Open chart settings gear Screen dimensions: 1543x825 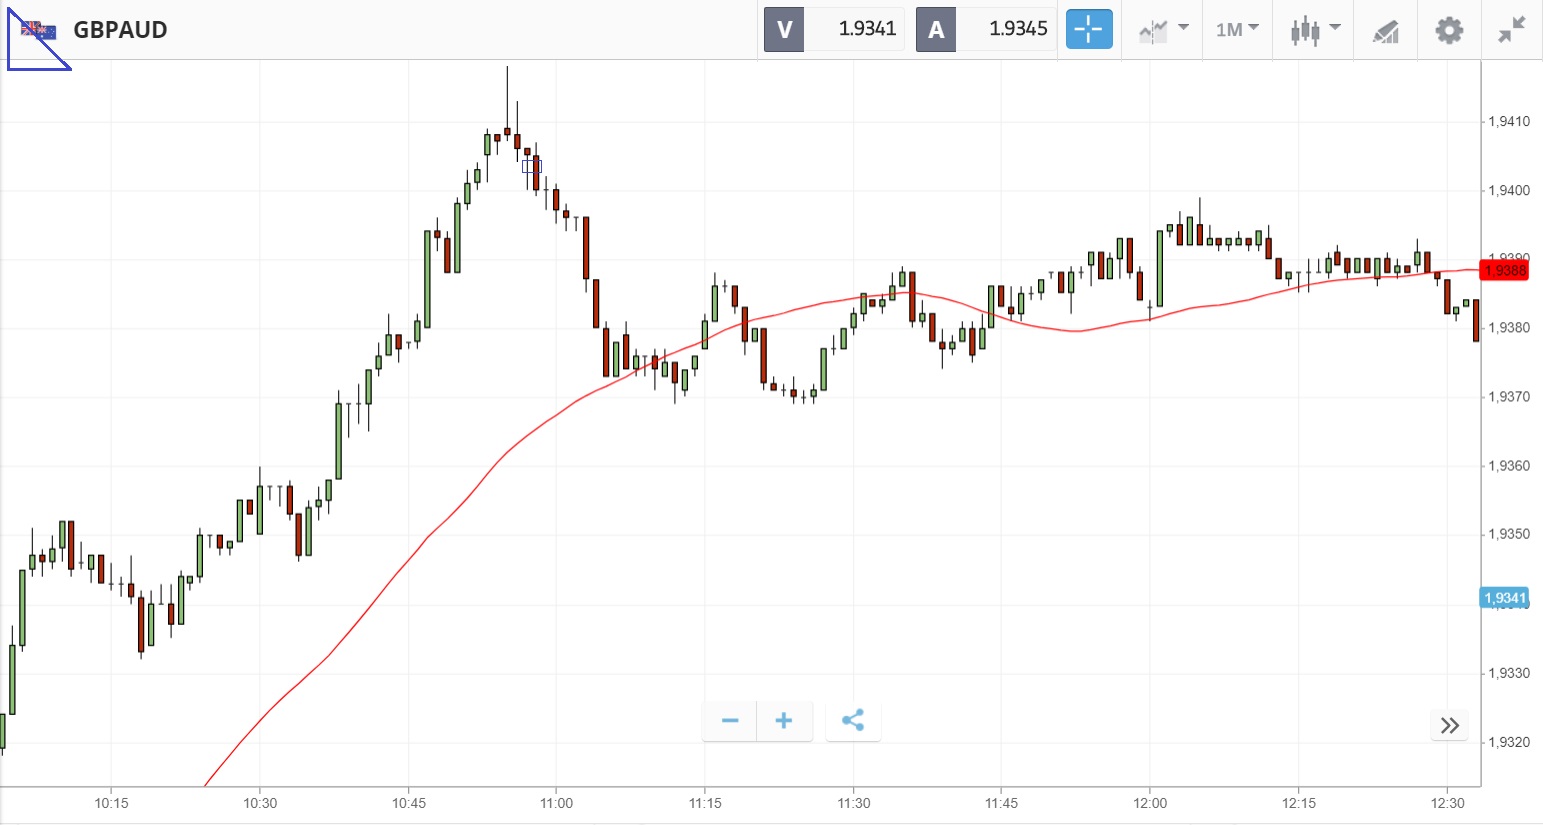tap(1449, 30)
